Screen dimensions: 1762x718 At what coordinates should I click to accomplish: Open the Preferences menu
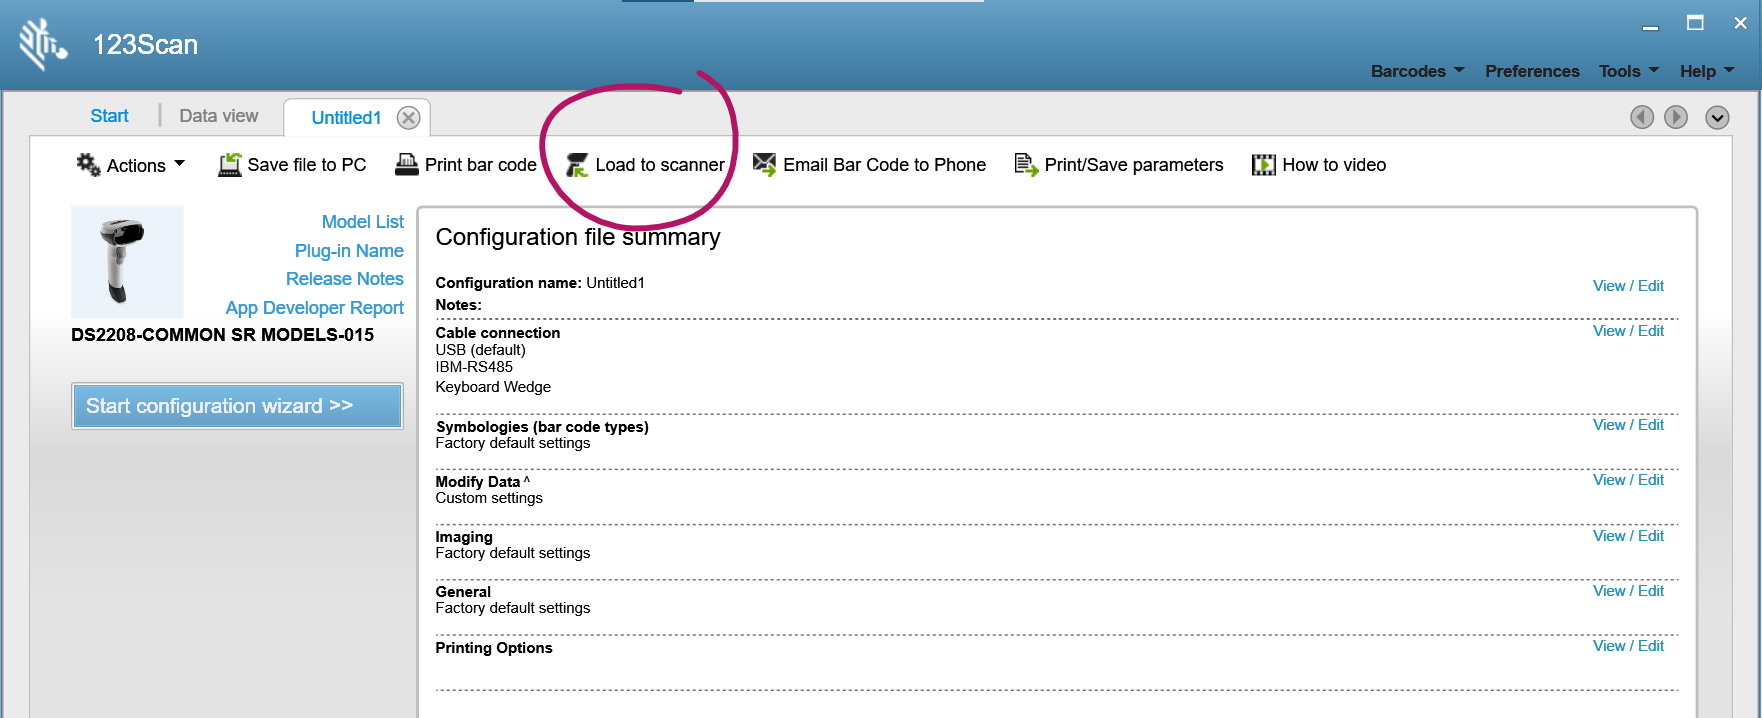1532,71
